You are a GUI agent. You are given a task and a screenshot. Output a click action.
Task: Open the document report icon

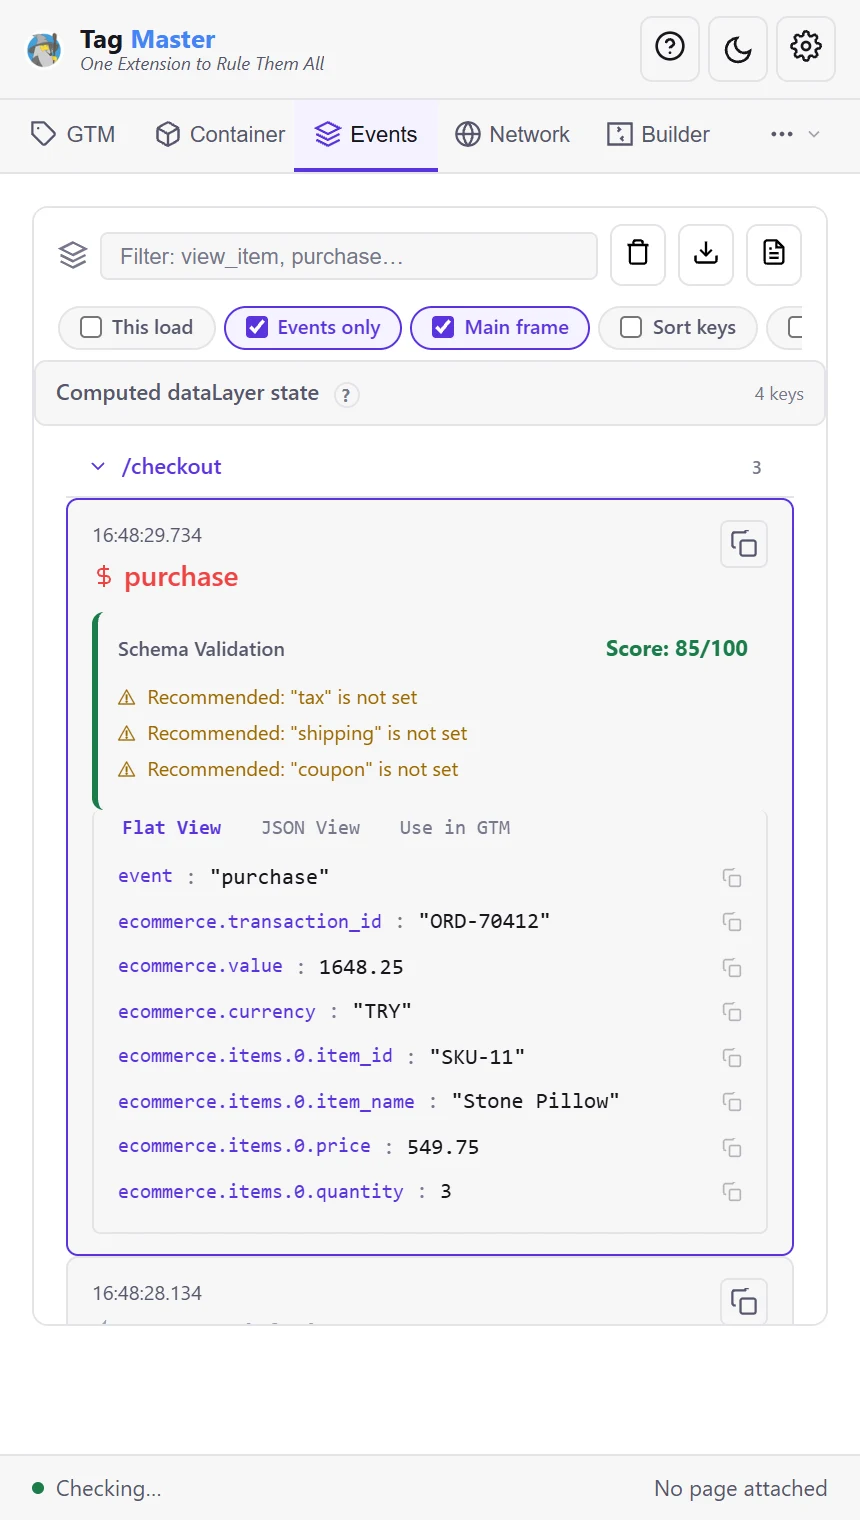[774, 253]
